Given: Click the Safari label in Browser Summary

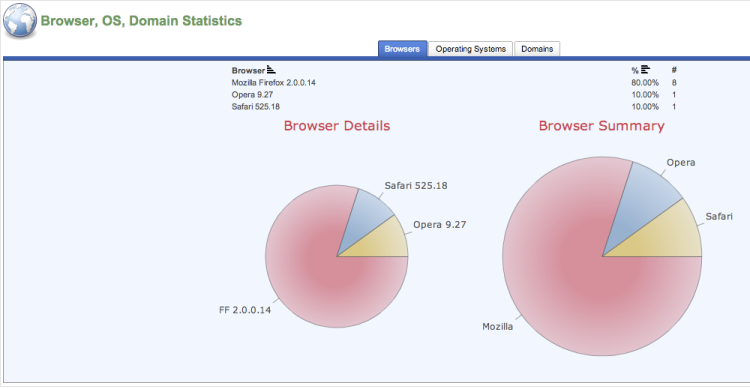Looking at the screenshot, I should tap(719, 216).
